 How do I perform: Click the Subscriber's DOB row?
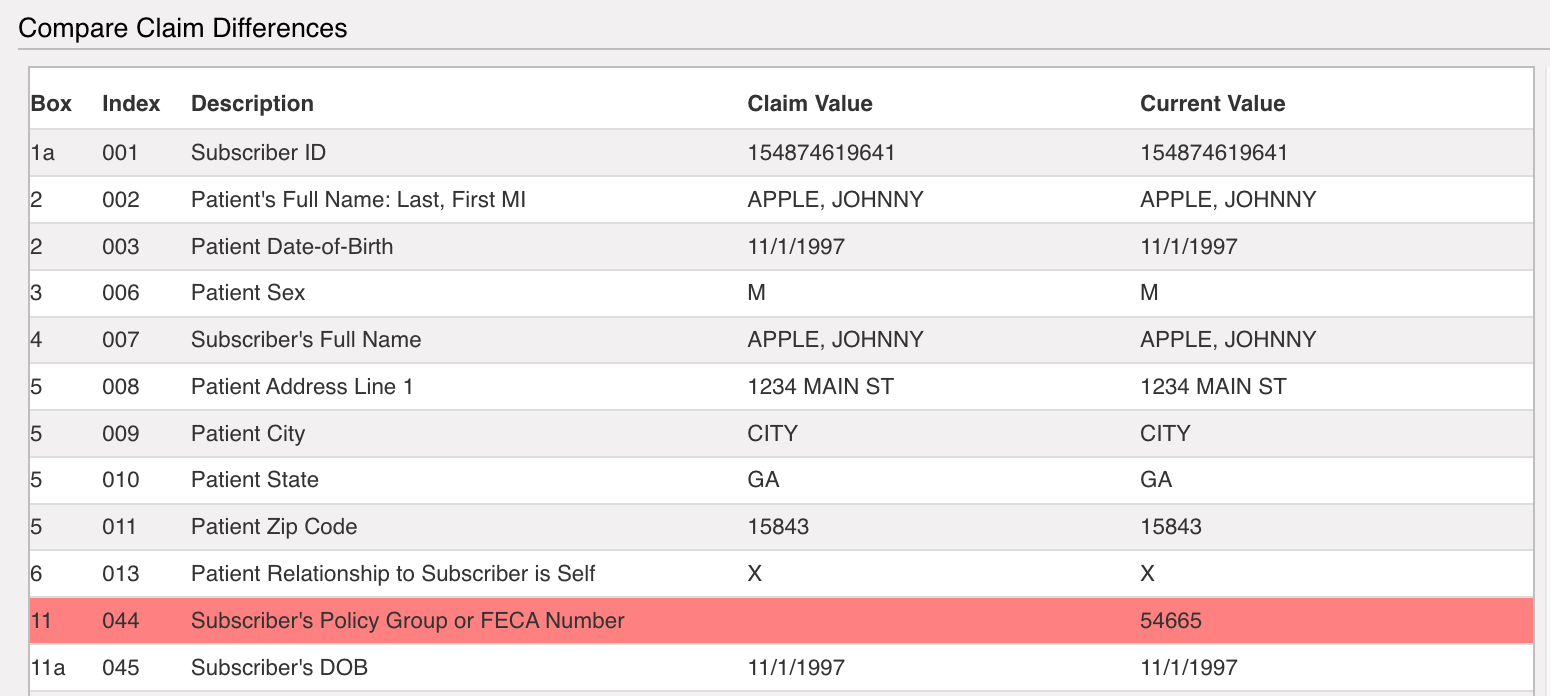click(x=781, y=667)
